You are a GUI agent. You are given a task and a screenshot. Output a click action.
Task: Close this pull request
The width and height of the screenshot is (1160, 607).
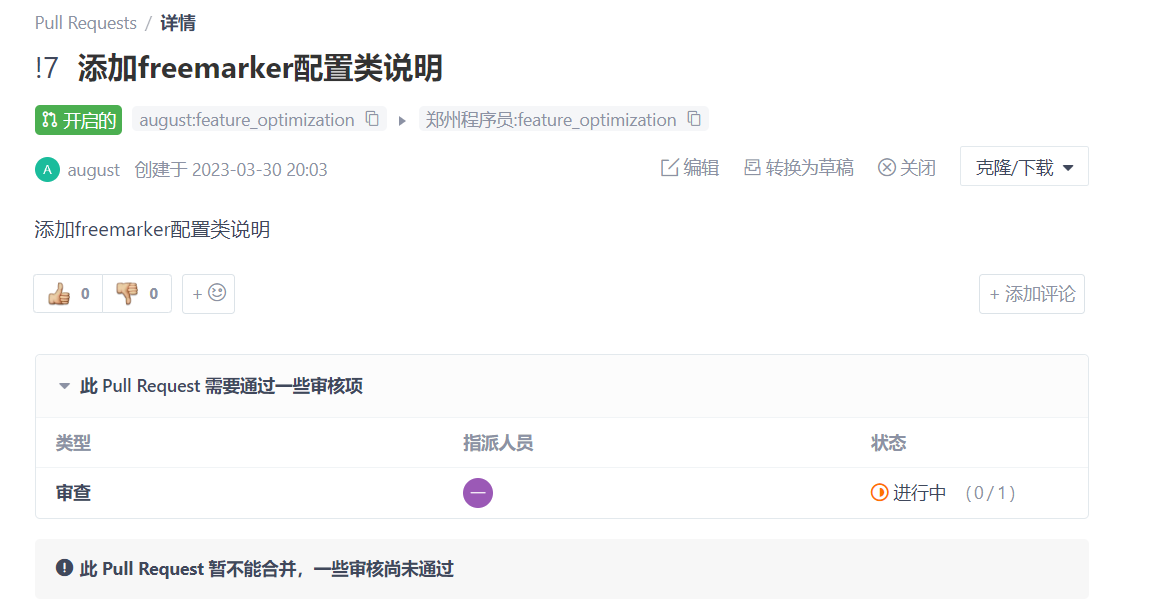point(906,168)
